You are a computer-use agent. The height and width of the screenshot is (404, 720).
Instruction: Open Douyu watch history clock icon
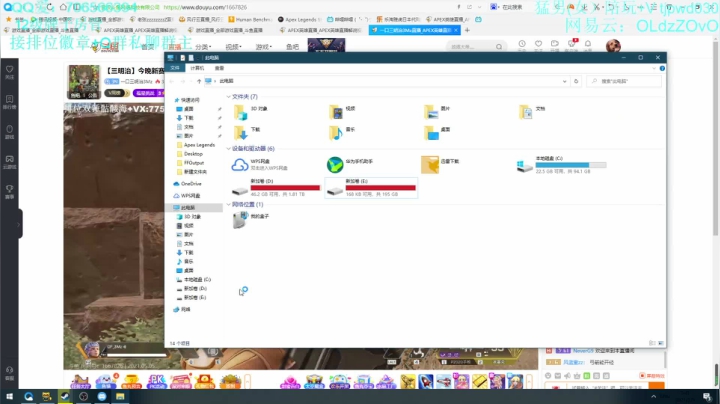(522, 44)
